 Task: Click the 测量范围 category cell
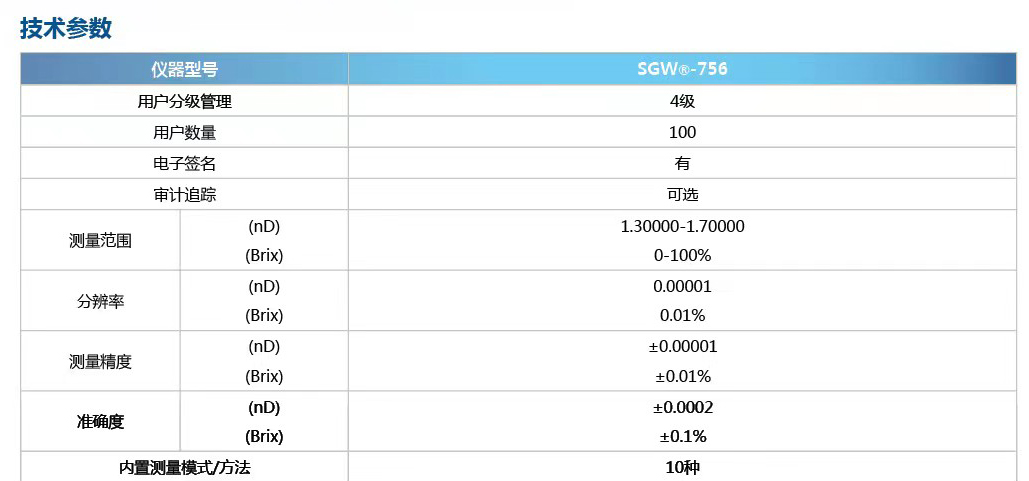[x=100, y=241]
